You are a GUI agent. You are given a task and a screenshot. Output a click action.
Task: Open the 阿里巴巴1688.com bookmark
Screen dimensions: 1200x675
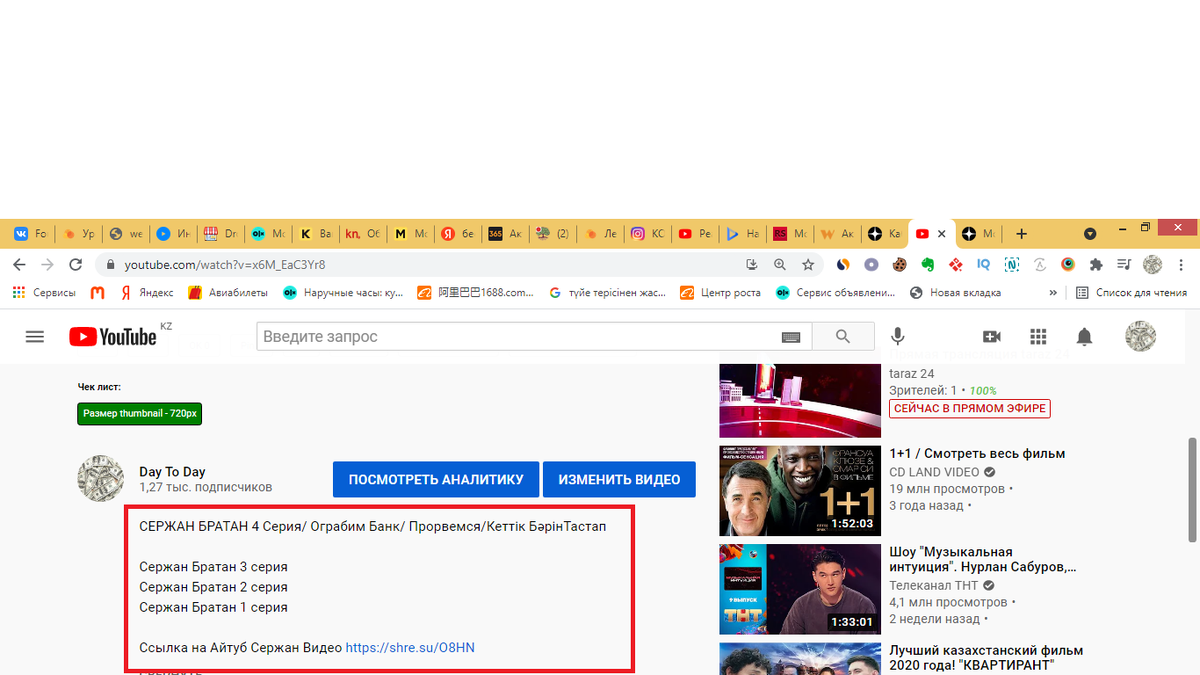476,293
